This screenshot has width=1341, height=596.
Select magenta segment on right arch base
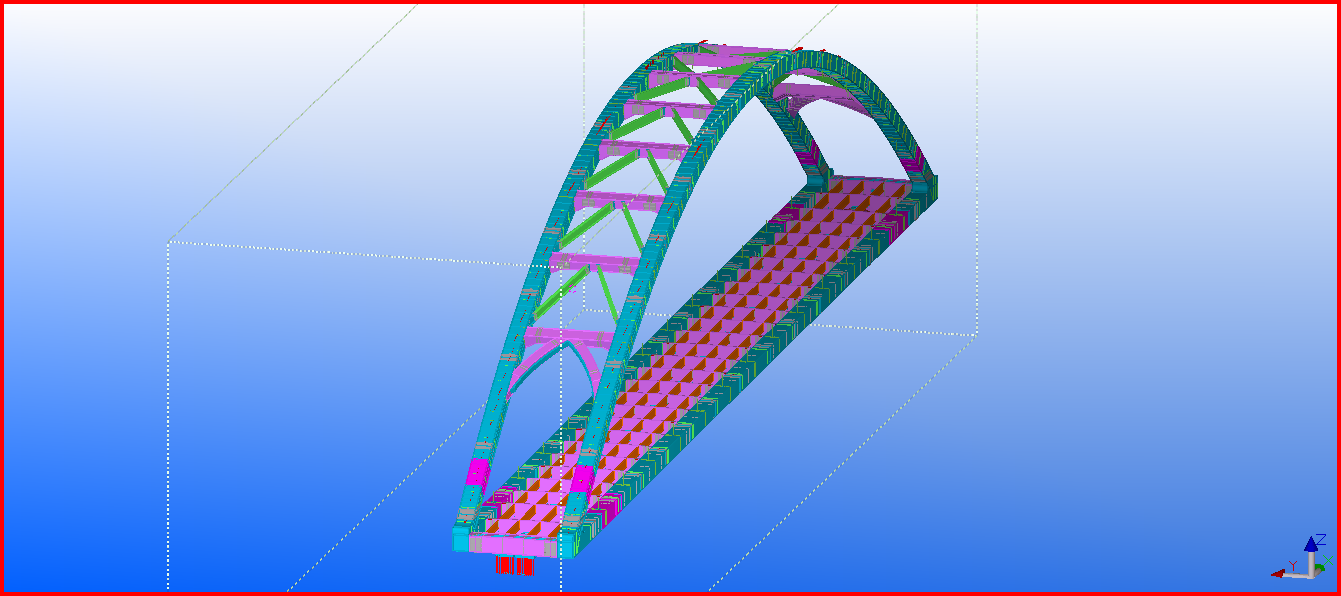pyautogui.click(x=583, y=478)
